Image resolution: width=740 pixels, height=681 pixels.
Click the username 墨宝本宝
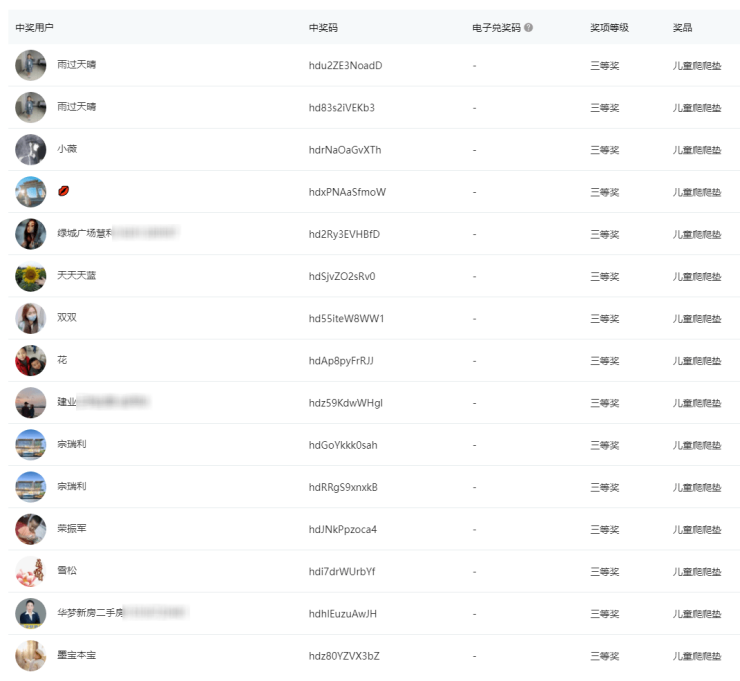[76, 655]
